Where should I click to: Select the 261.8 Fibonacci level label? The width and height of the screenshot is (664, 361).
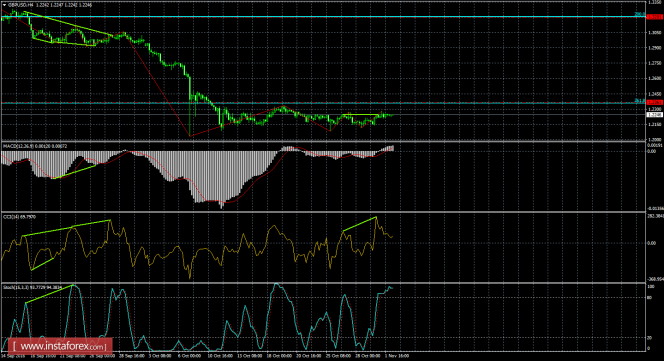[x=640, y=101]
